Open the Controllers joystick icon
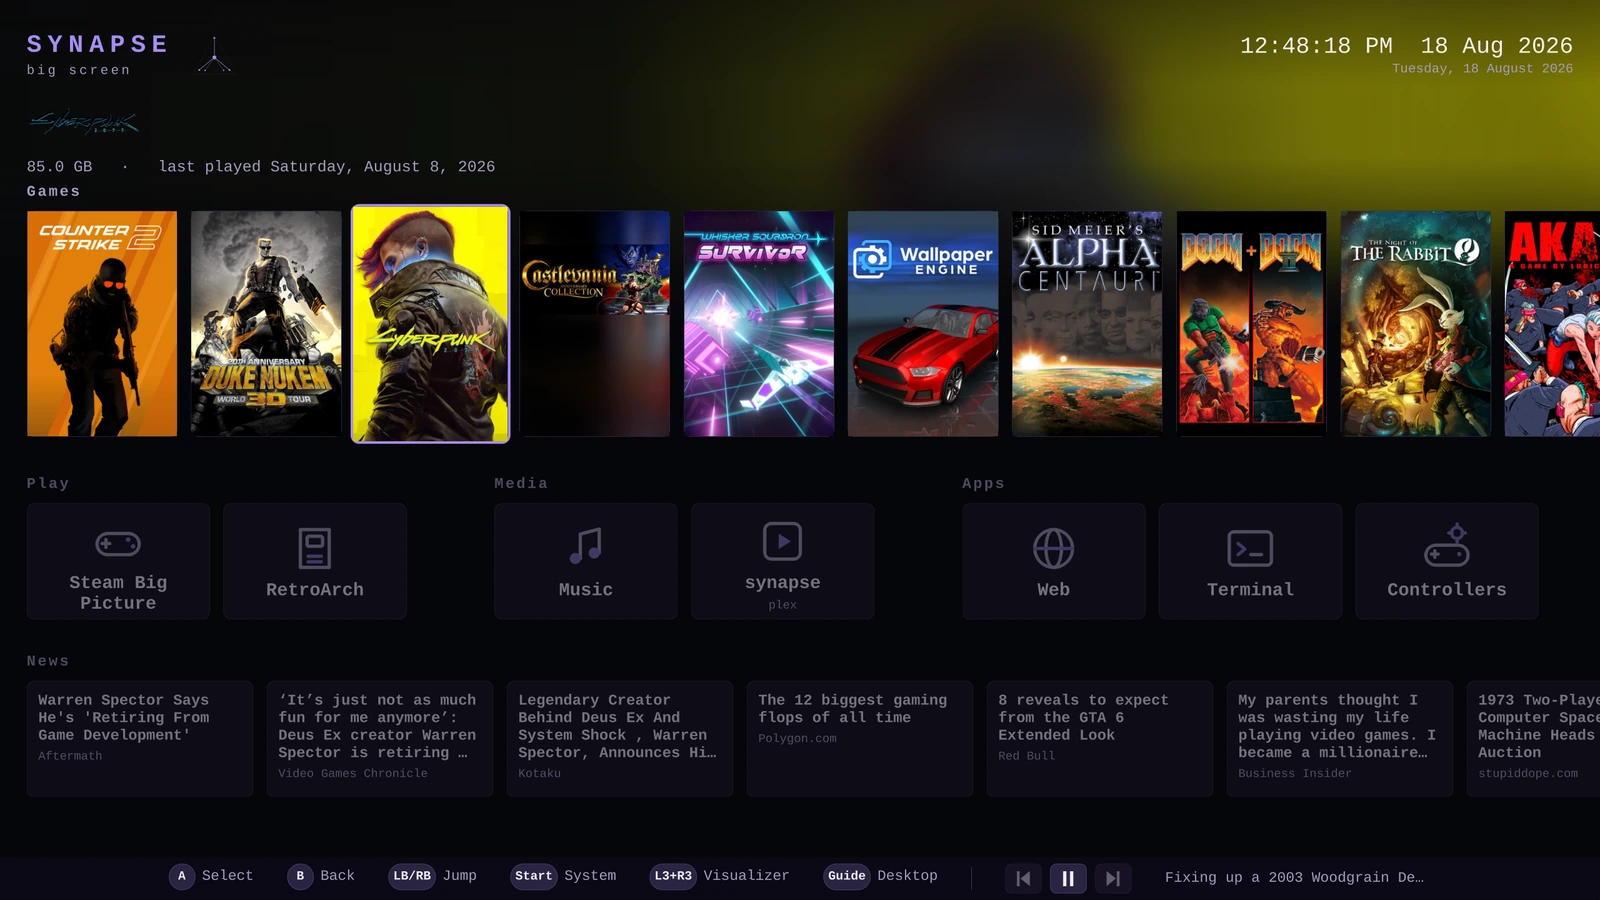Image resolution: width=1600 pixels, height=900 pixels. click(1447, 546)
